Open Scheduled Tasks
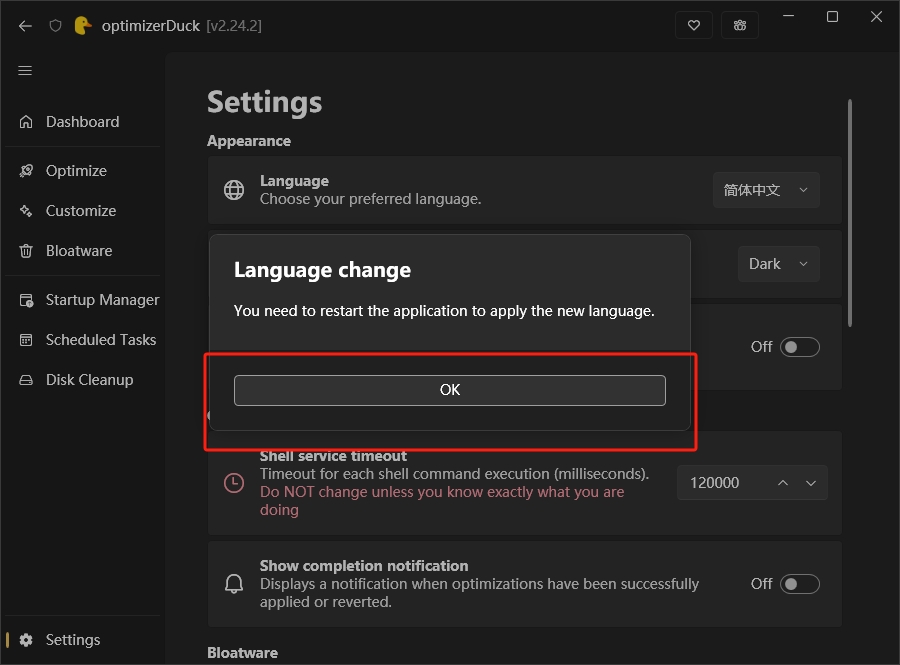The width and height of the screenshot is (900, 665). click(x=83, y=340)
